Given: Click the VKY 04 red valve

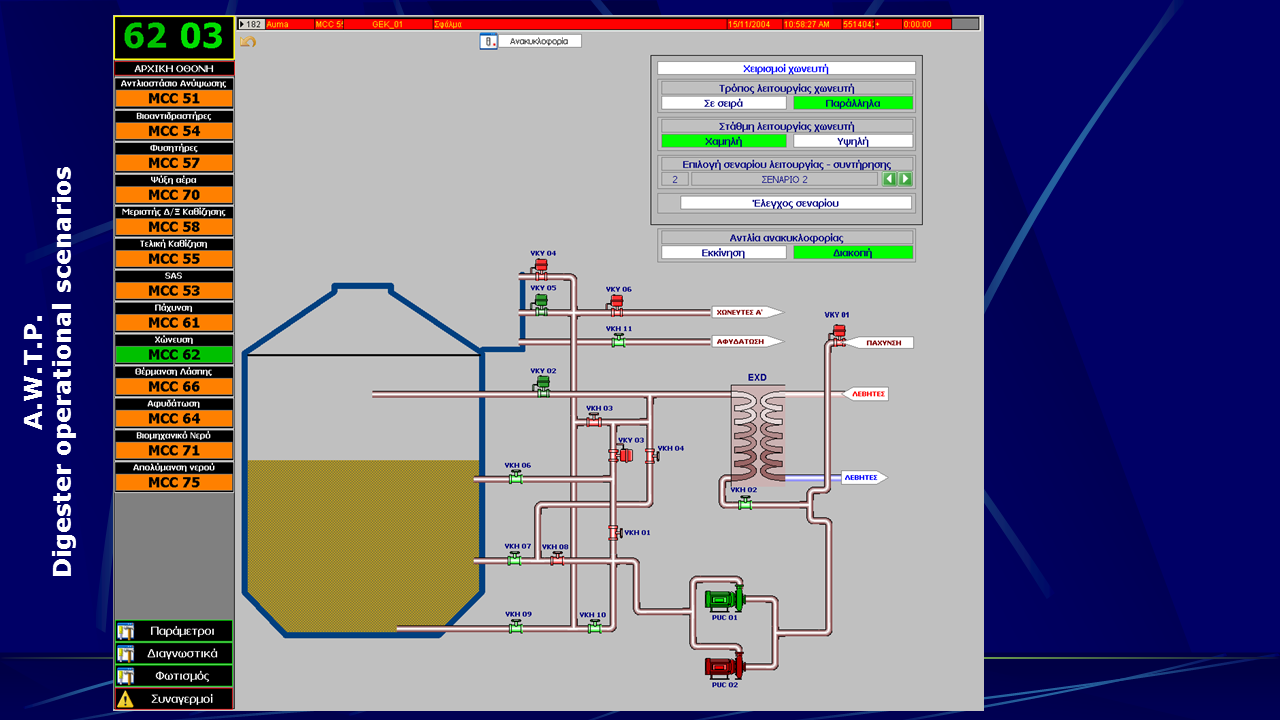Looking at the screenshot, I should 541,268.
